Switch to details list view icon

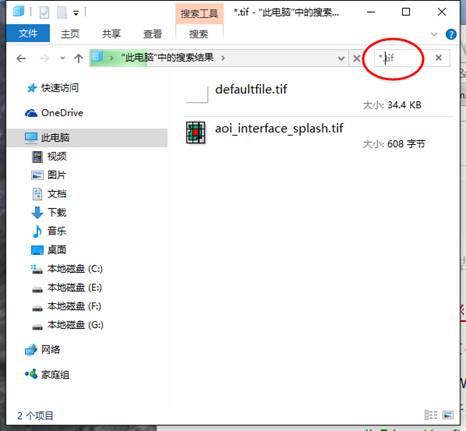[x=430, y=415]
